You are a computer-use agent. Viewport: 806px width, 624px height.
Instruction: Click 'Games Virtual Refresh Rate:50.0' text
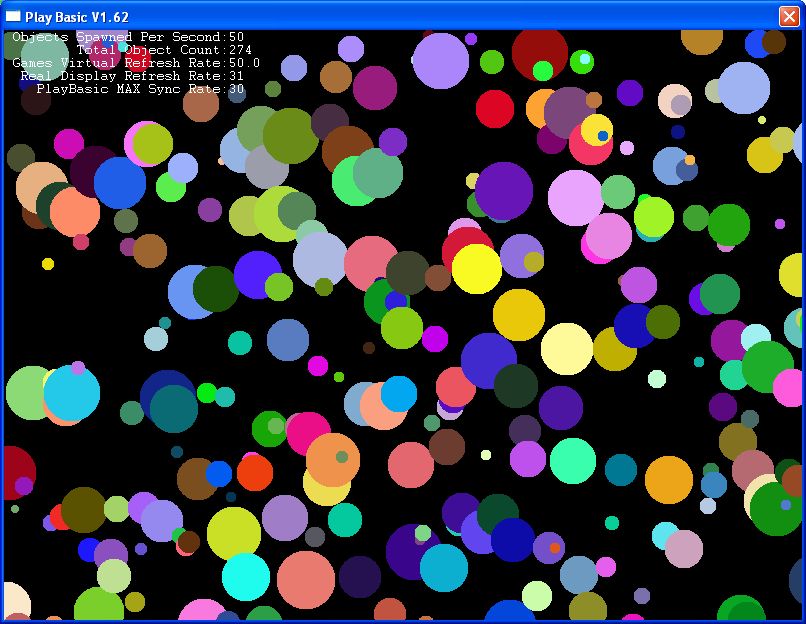pyautogui.click(x=136, y=63)
